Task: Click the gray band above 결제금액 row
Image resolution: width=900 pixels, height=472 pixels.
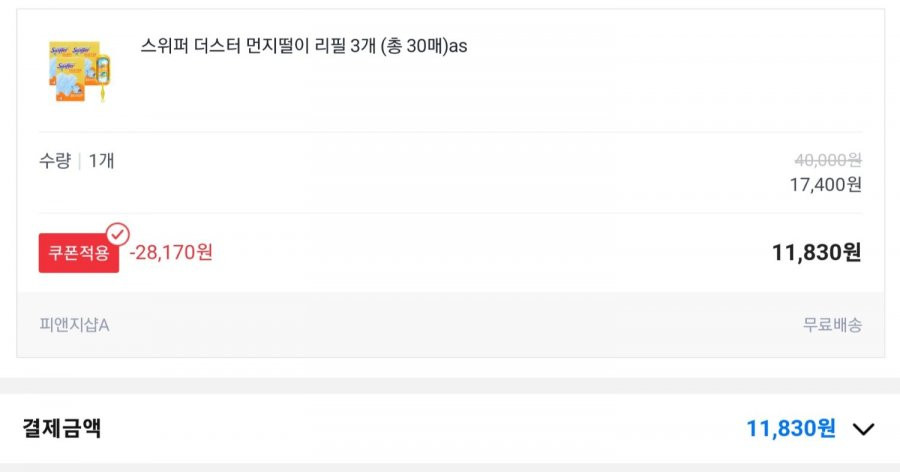Action: [450, 386]
